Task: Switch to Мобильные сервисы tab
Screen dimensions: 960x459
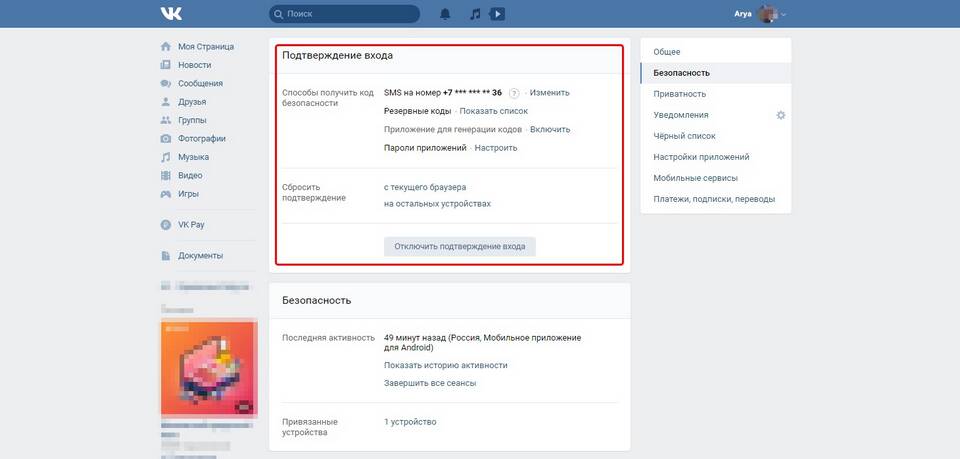Action: point(716,178)
